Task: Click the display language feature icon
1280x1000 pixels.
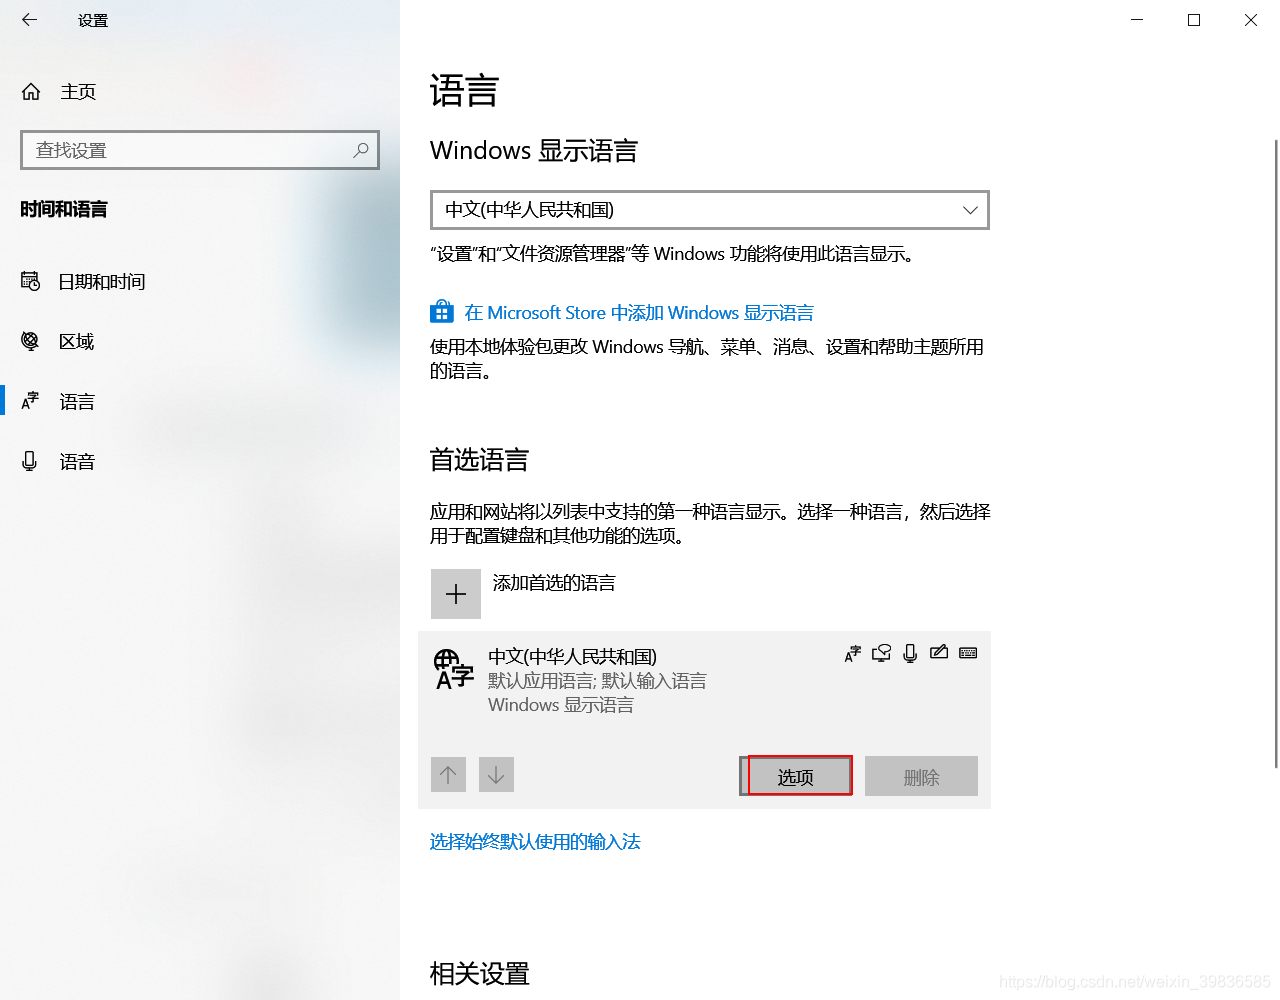Action: (853, 654)
